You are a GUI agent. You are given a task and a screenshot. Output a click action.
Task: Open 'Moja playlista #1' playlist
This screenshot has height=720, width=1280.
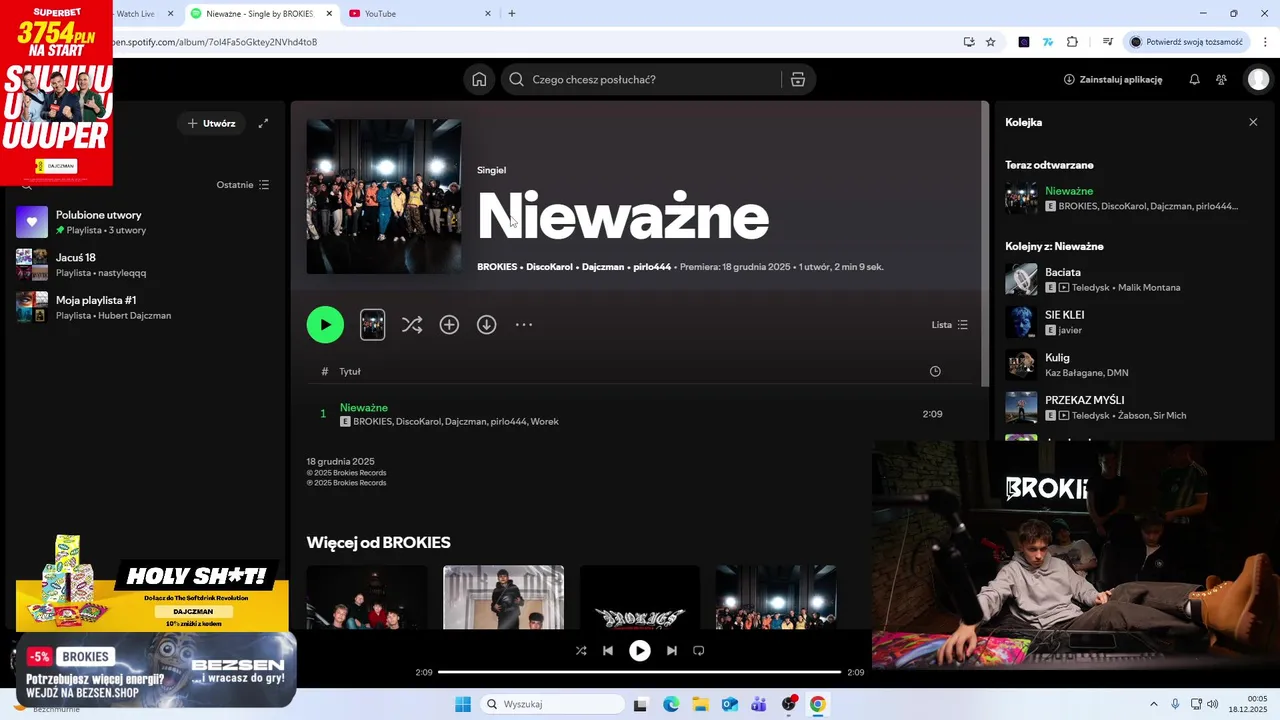(146, 307)
